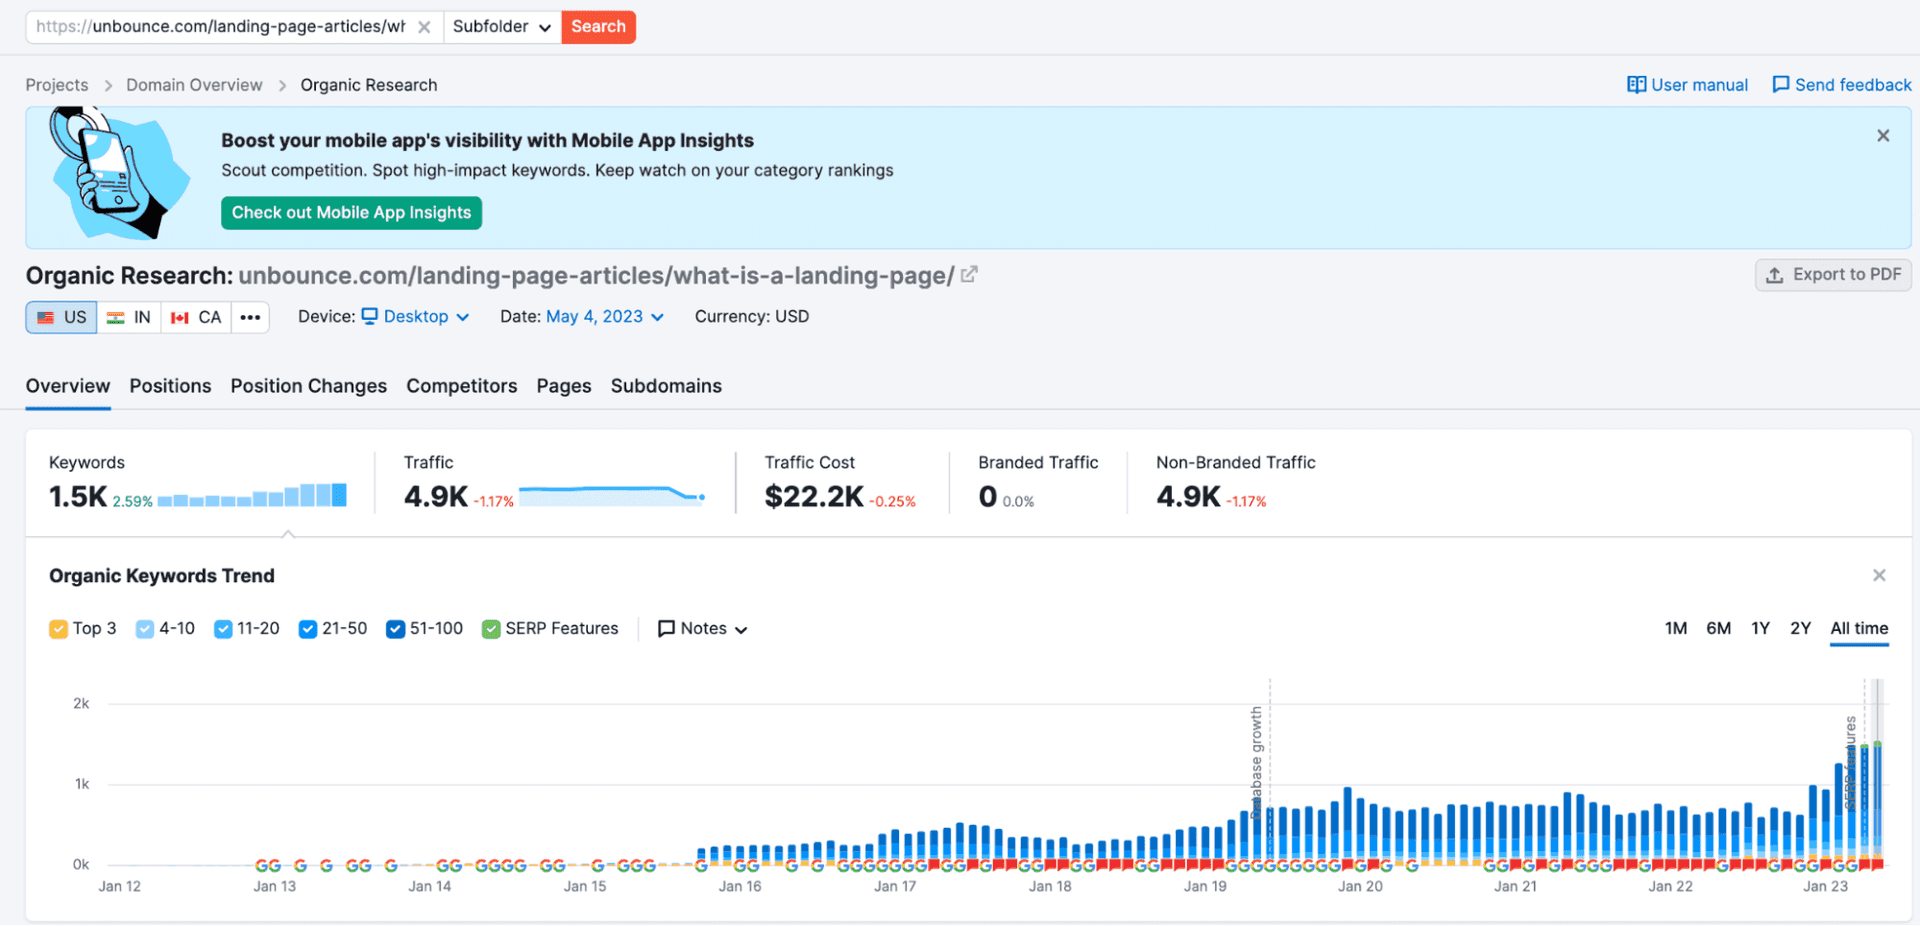Toggle the 4-10 positions checkbox

145,629
